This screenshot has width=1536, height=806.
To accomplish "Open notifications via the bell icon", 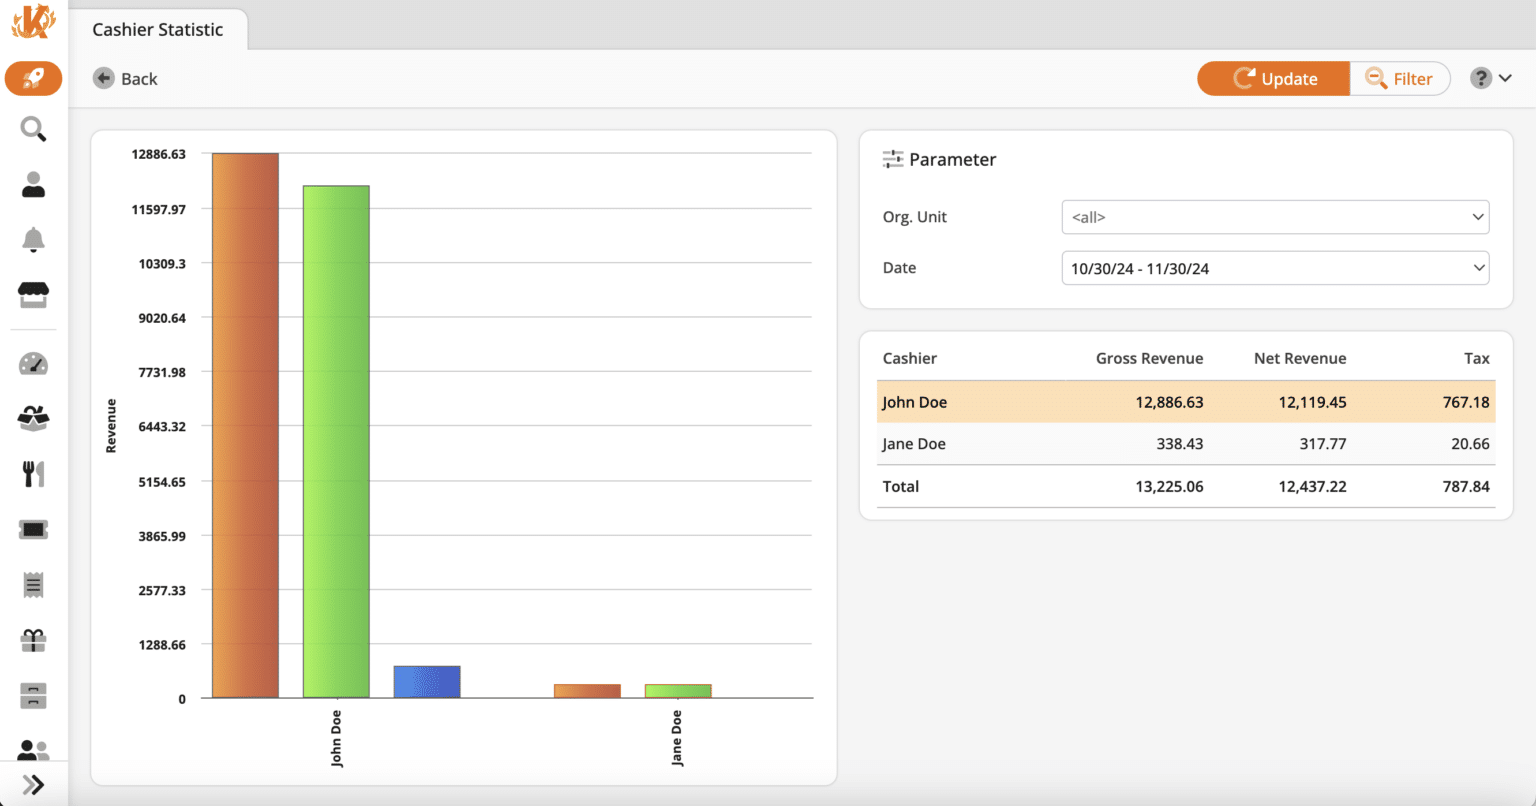I will coord(33,238).
